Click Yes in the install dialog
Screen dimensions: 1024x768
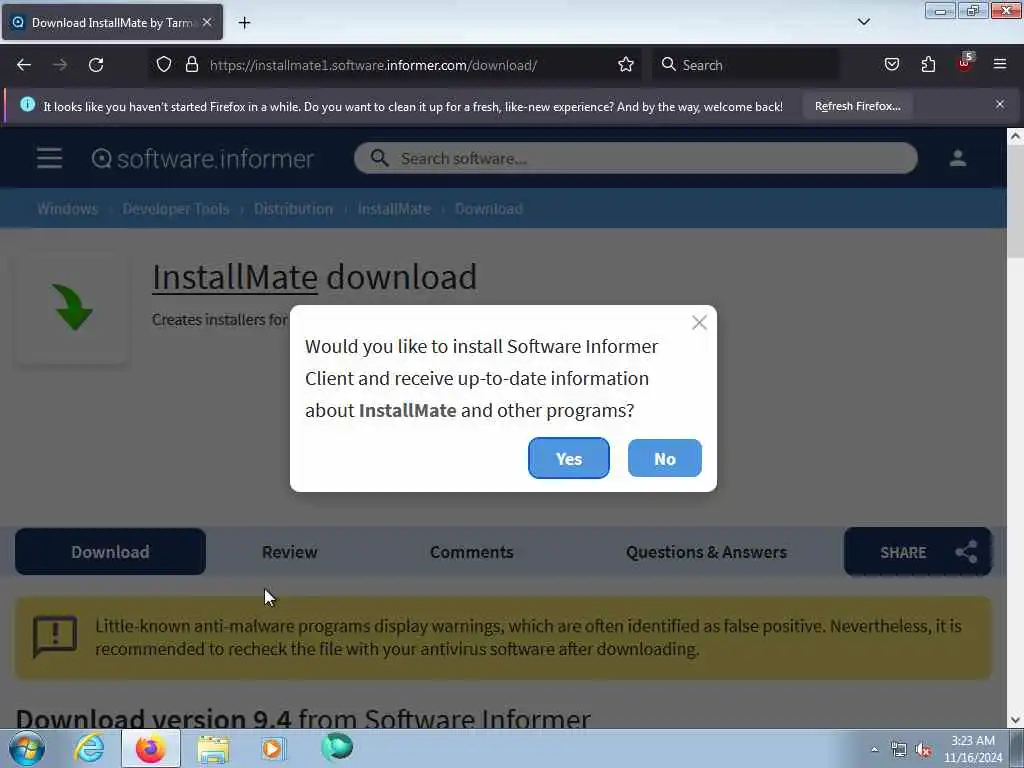tap(568, 458)
